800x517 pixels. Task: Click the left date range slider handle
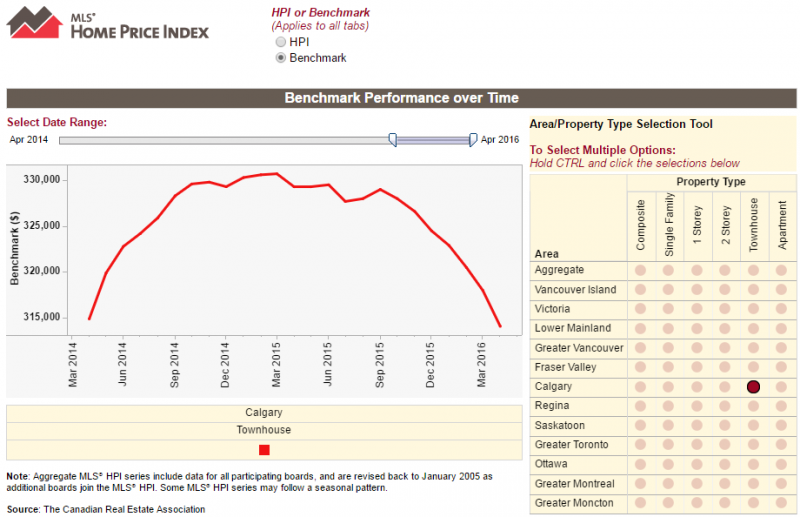coord(393,140)
